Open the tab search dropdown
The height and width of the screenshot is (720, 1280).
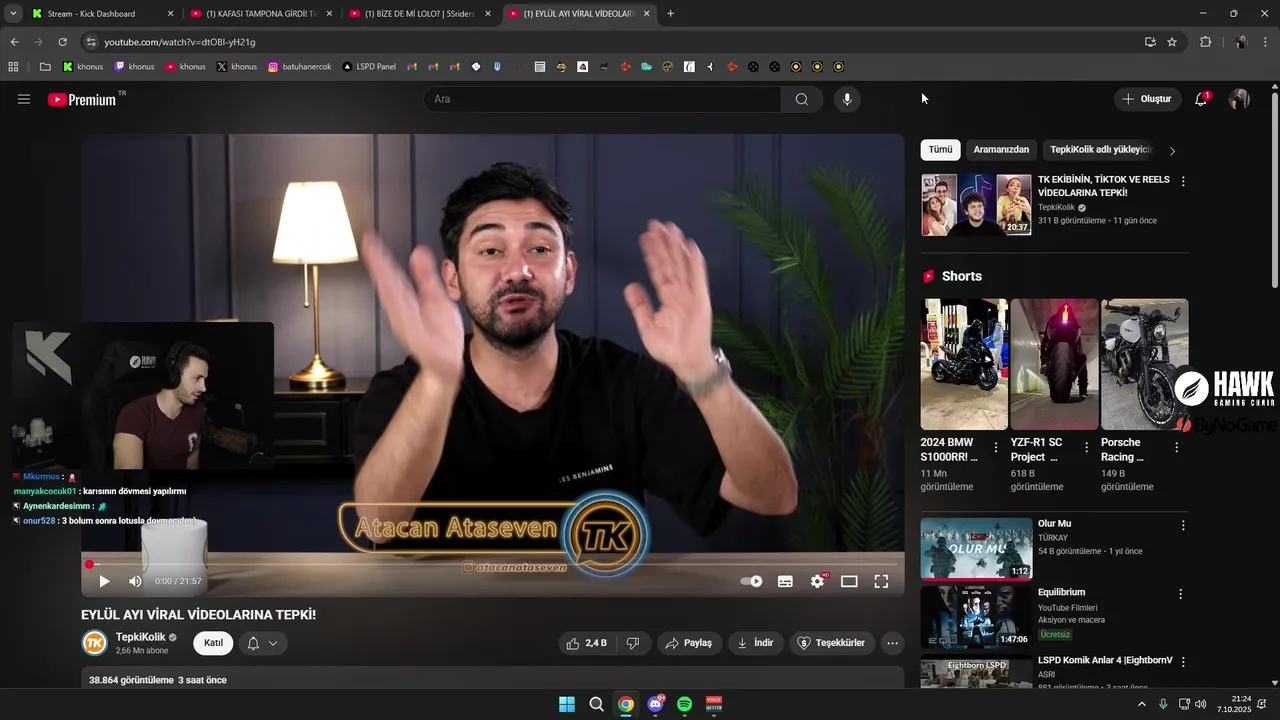[x=13, y=14]
